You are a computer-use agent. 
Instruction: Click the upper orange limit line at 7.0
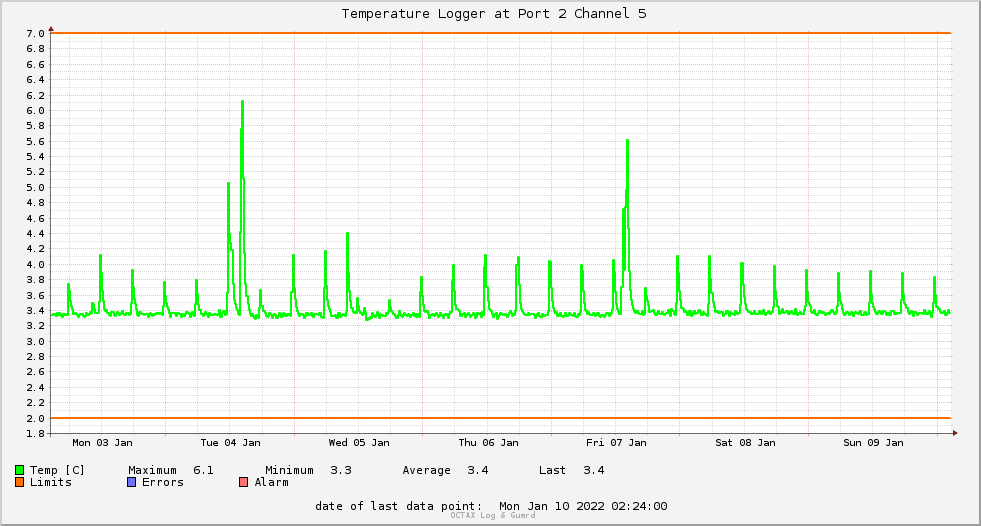click(501, 33)
